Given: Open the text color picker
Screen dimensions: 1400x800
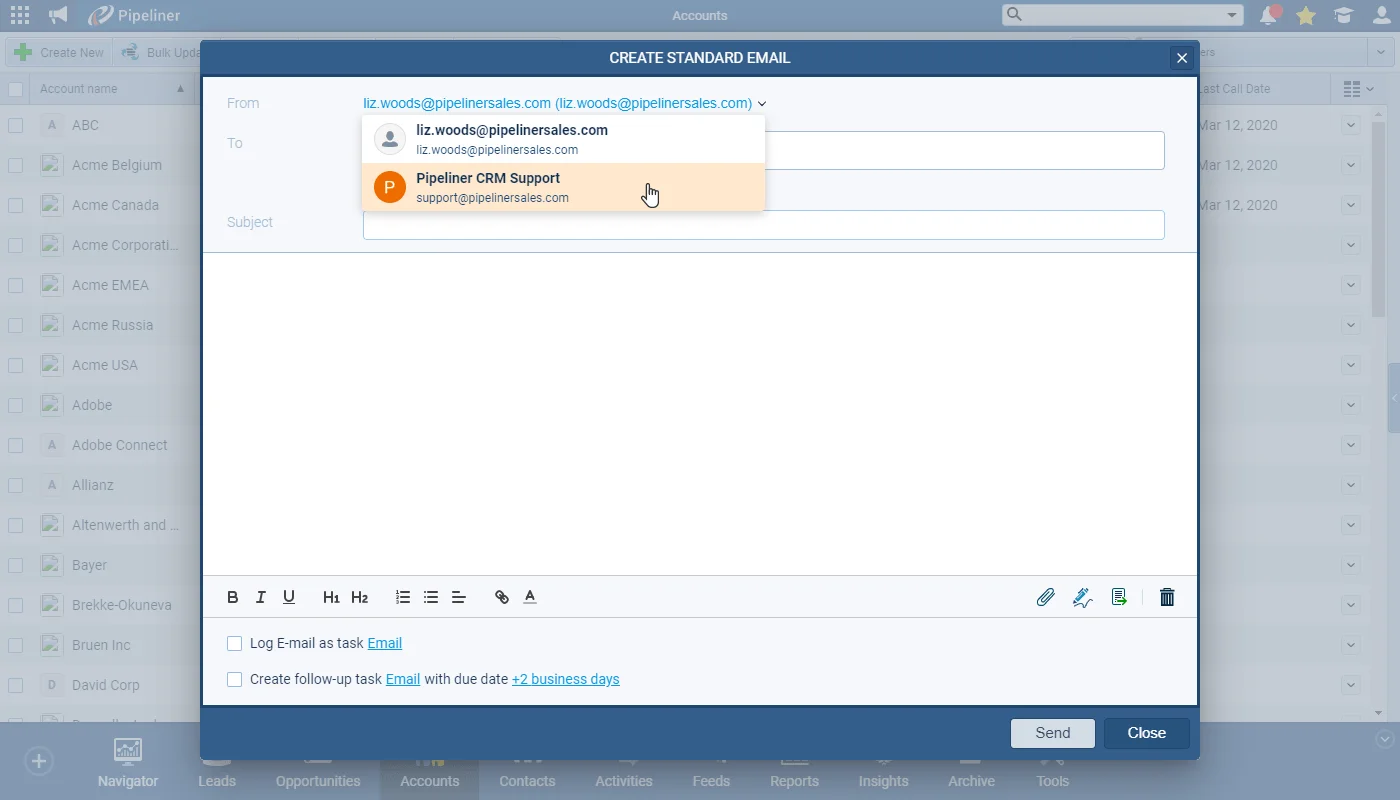Looking at the screenshot, I should click(x=530, y=597).
